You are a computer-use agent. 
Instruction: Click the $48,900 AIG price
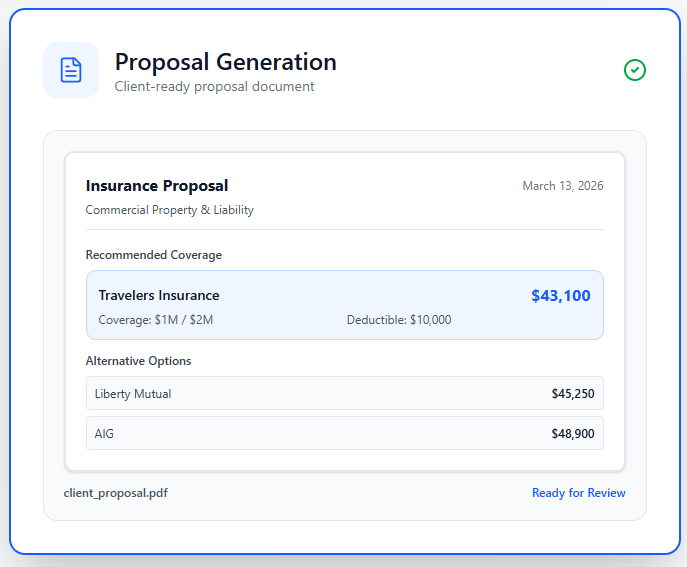pyautogui.click(x=572, y=434)
